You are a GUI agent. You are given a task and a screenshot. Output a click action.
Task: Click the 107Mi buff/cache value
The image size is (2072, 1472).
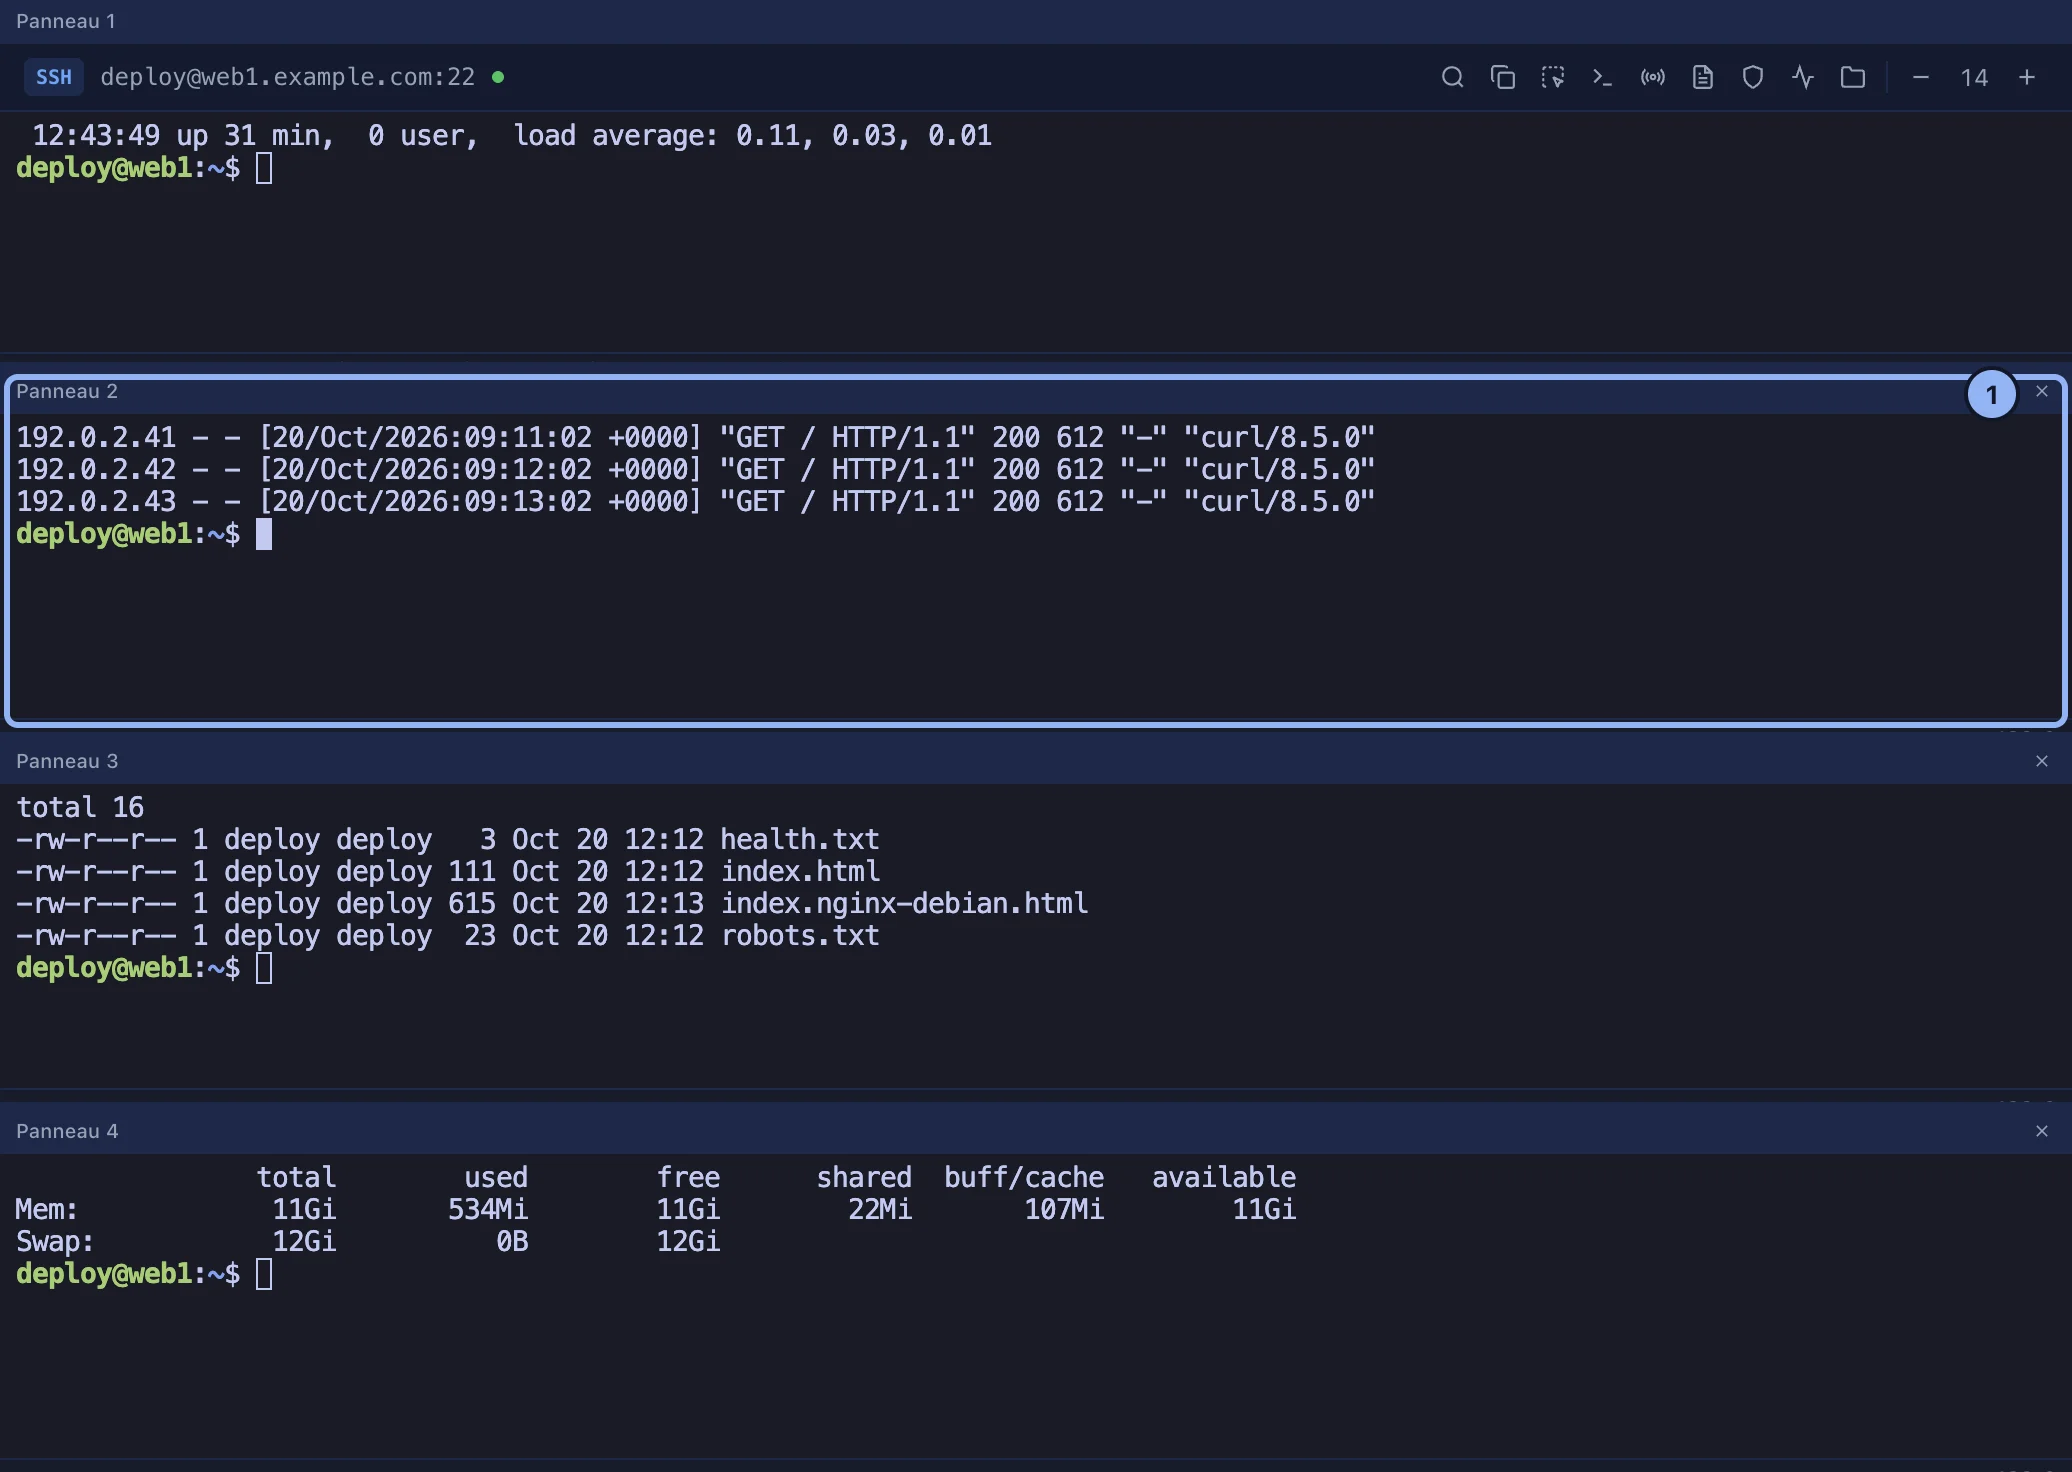1064,1209
